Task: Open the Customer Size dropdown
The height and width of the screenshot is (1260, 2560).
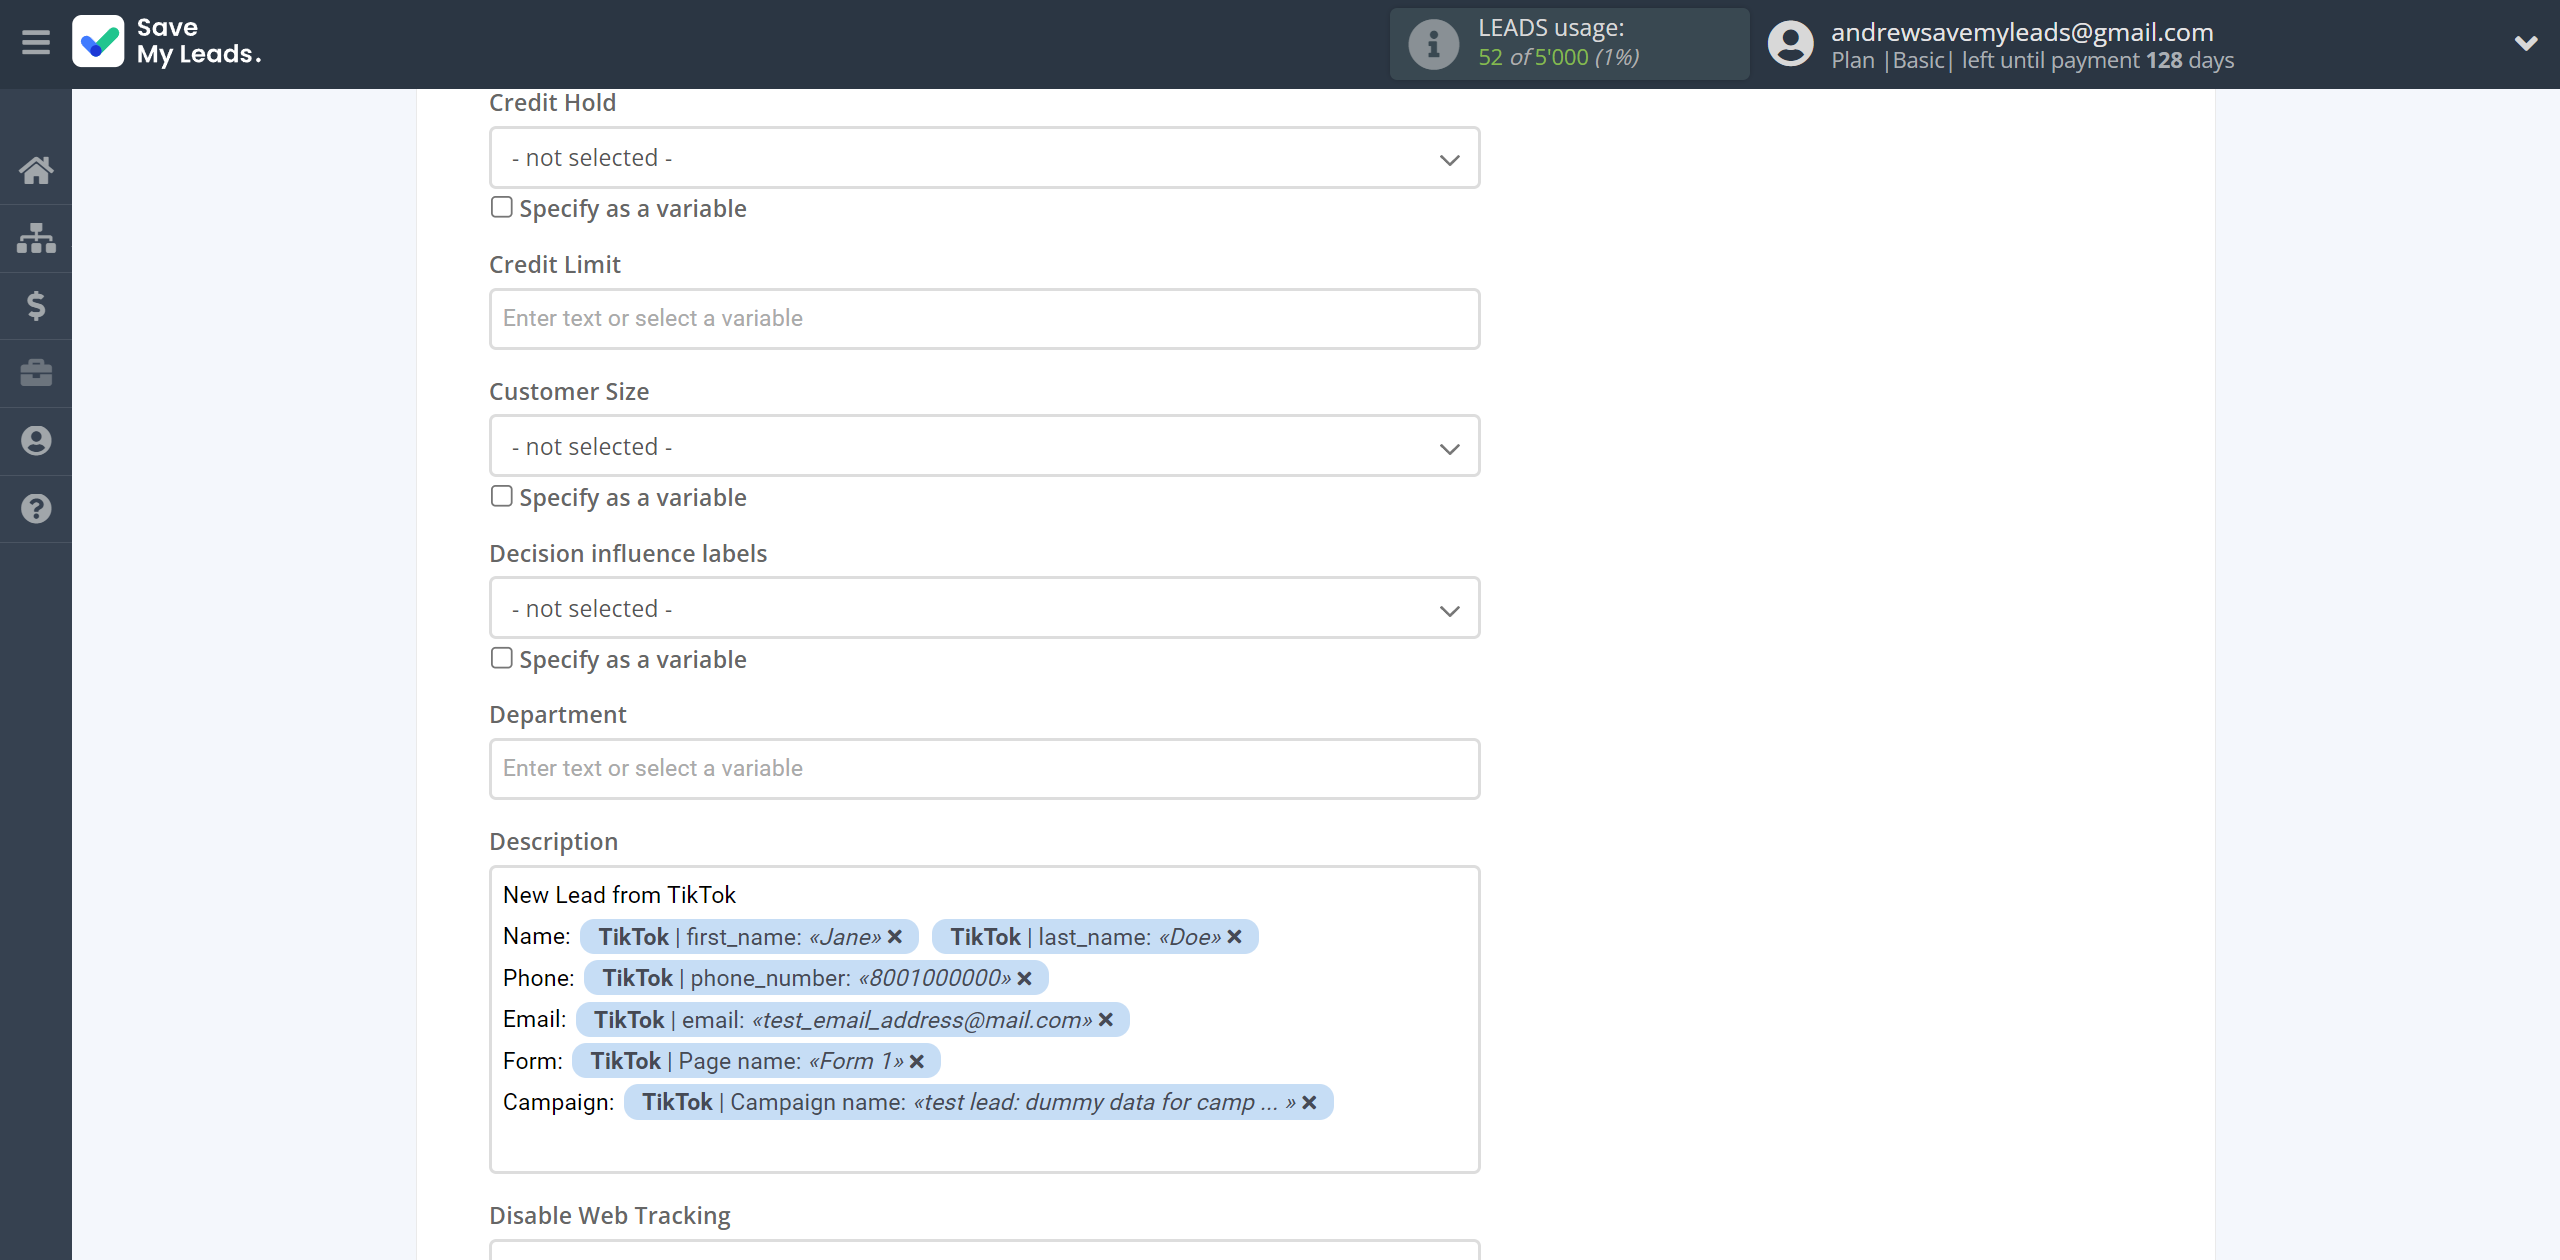Action: tap(984, 446)
